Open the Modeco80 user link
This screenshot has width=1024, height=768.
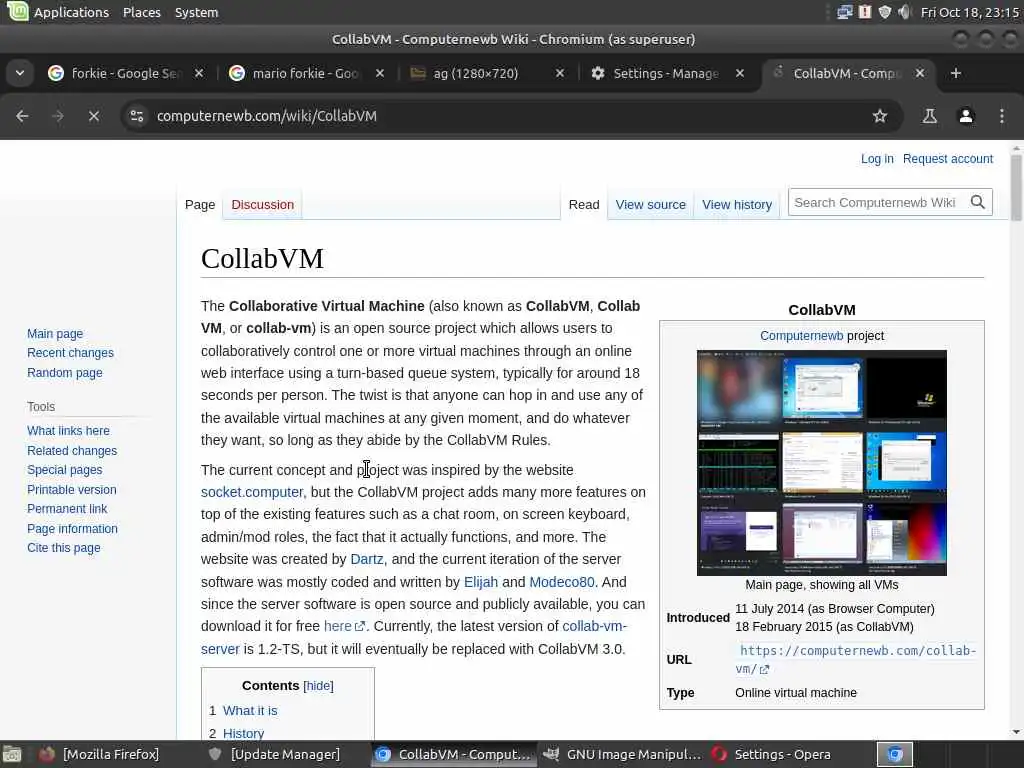tap(562, 582)
